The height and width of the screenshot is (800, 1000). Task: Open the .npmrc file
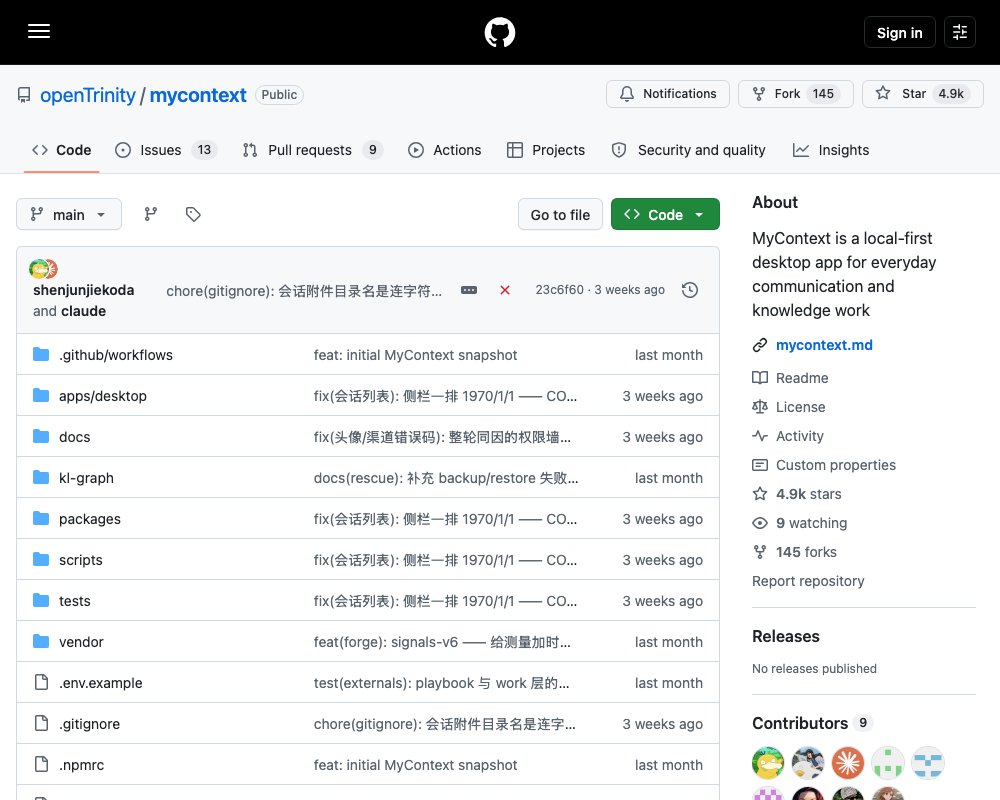(x=81, y=765)
